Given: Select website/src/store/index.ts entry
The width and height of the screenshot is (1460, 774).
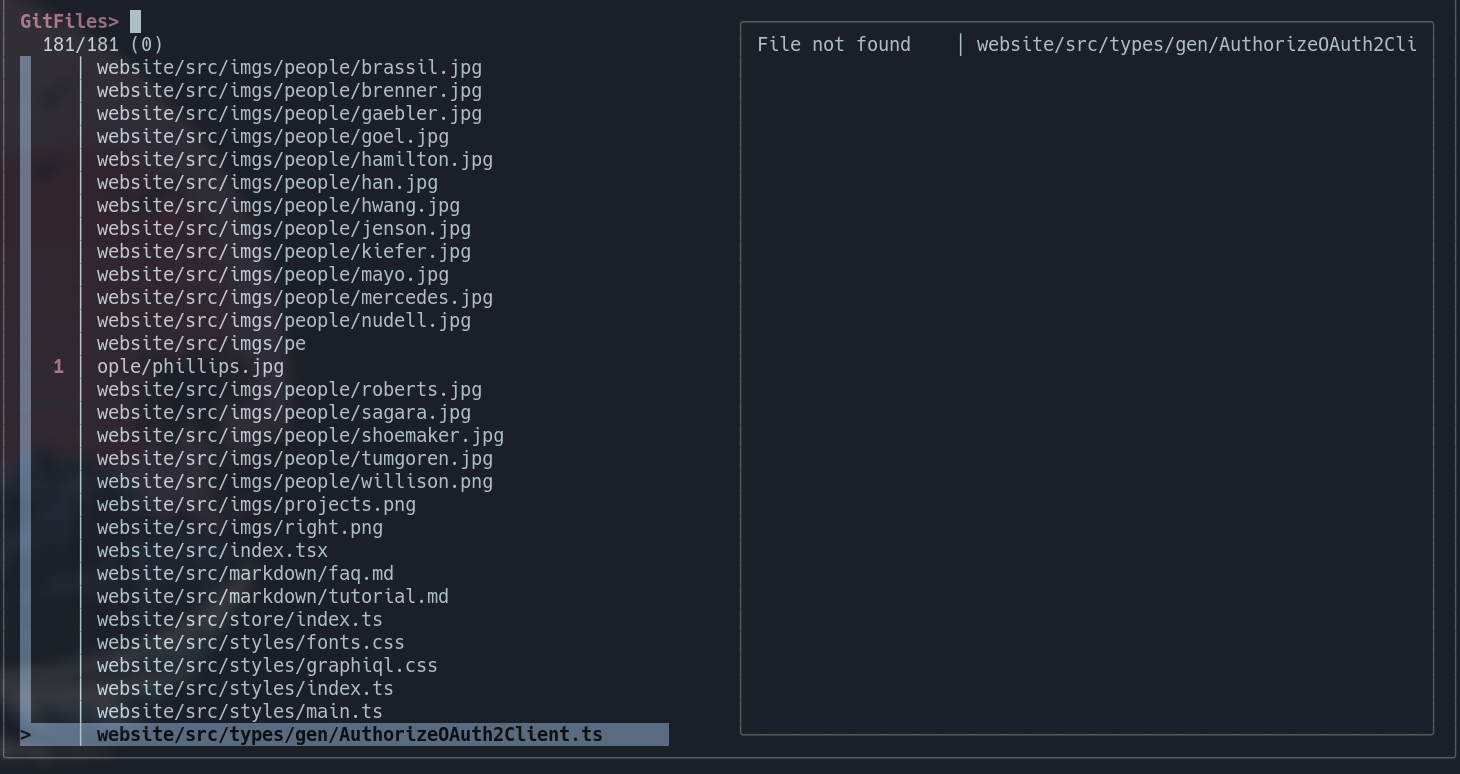Looking at the screenshot, I should pos(239,619).
